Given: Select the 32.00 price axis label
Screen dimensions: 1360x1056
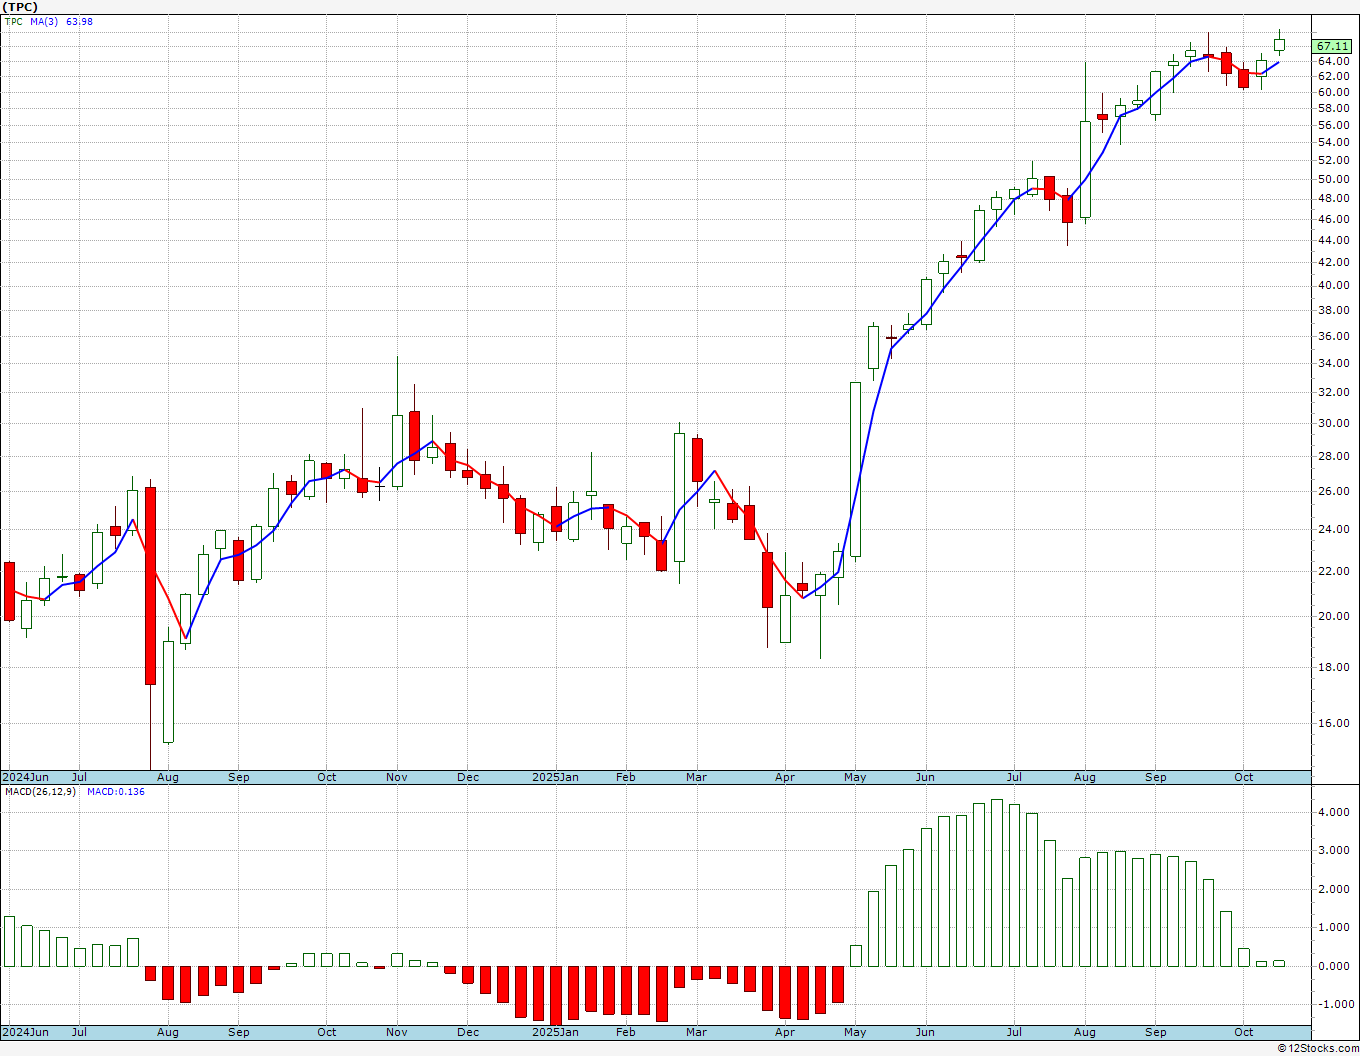Looking at the screenshot, I should point(1333,392).
